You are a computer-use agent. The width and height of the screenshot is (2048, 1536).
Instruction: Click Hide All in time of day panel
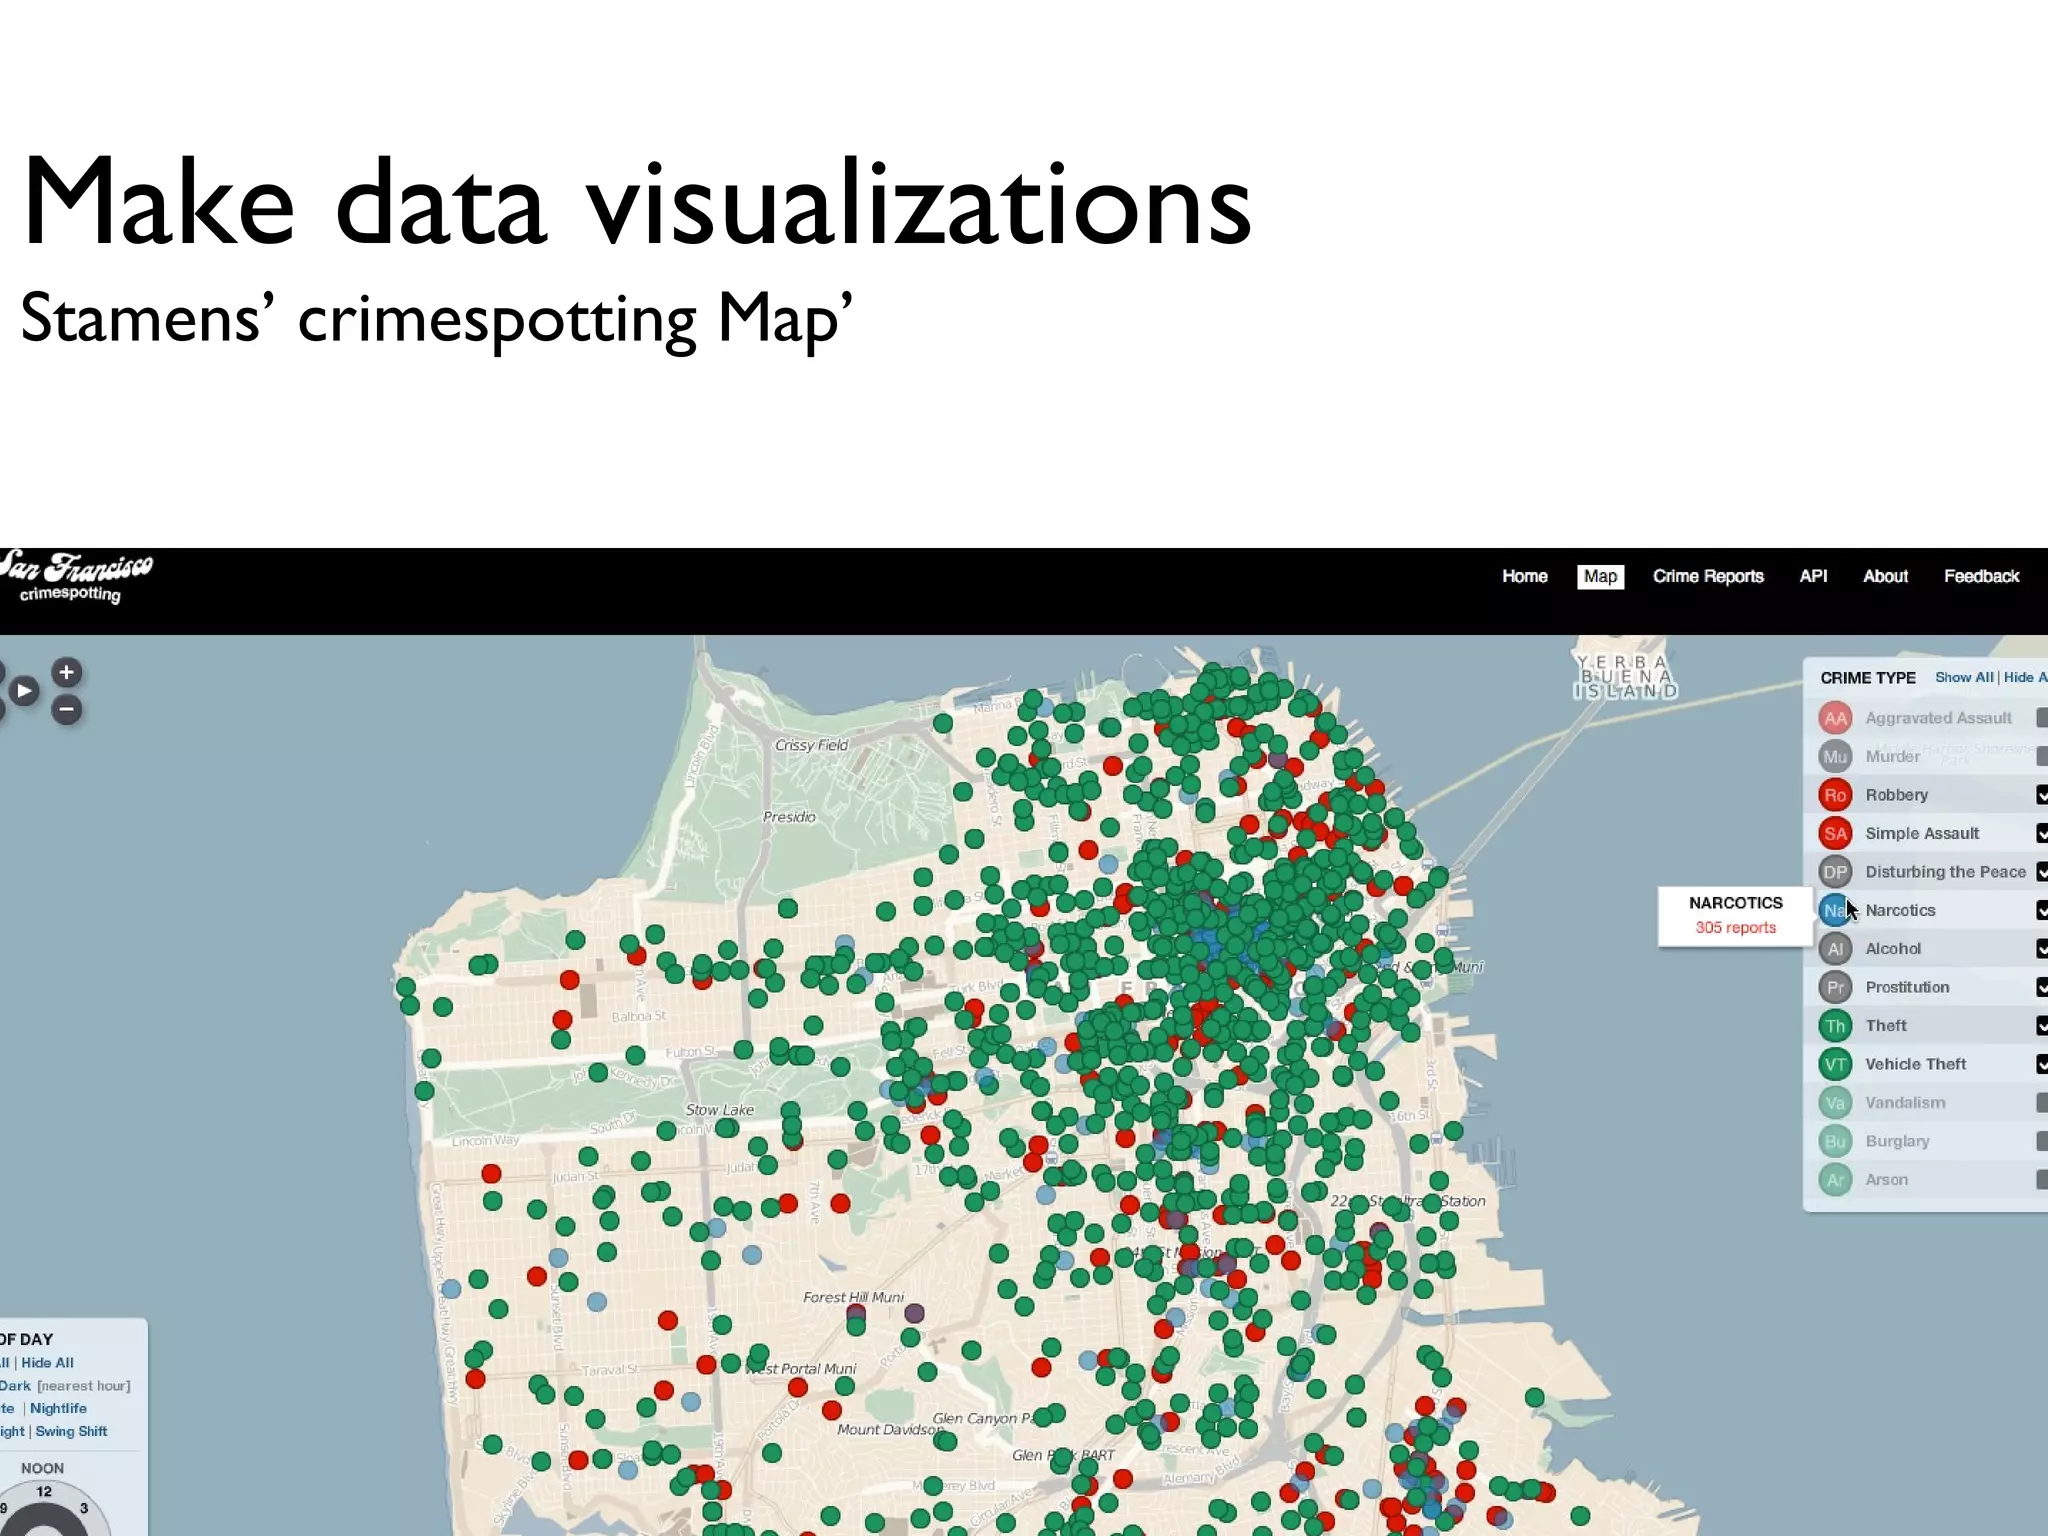[x=48, y=1363]
